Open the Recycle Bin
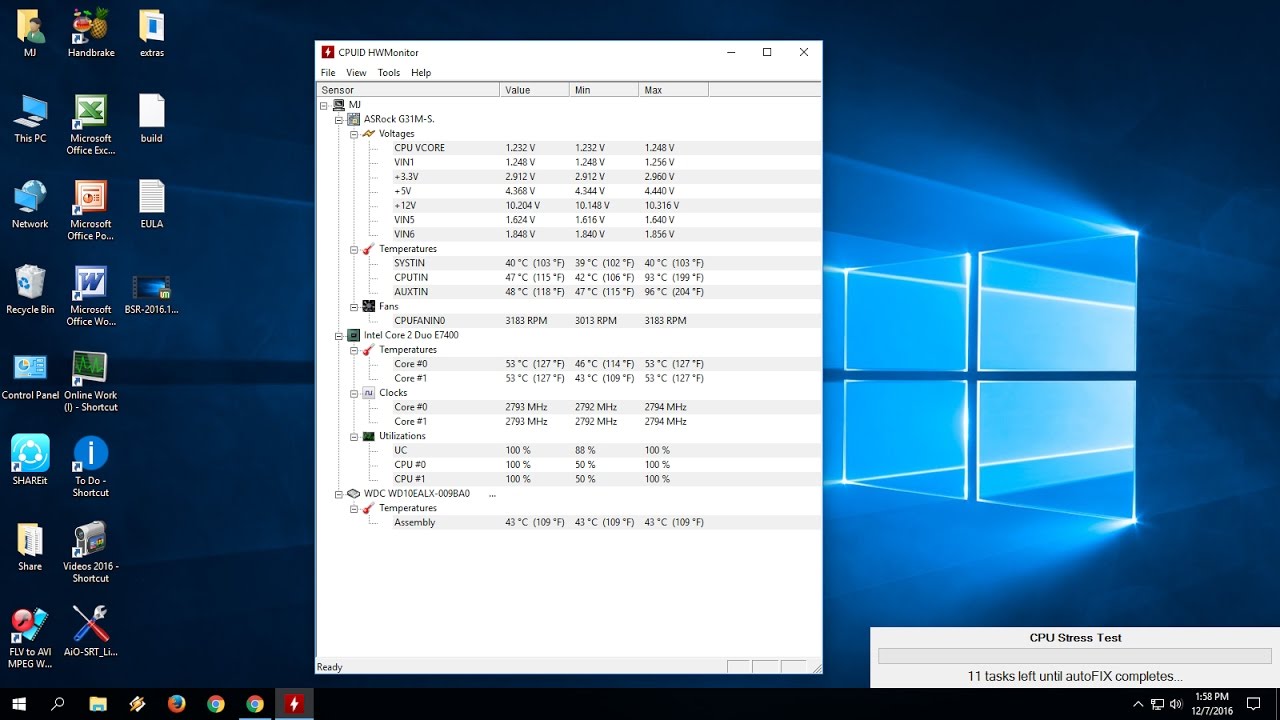 [x=30, y=290]
